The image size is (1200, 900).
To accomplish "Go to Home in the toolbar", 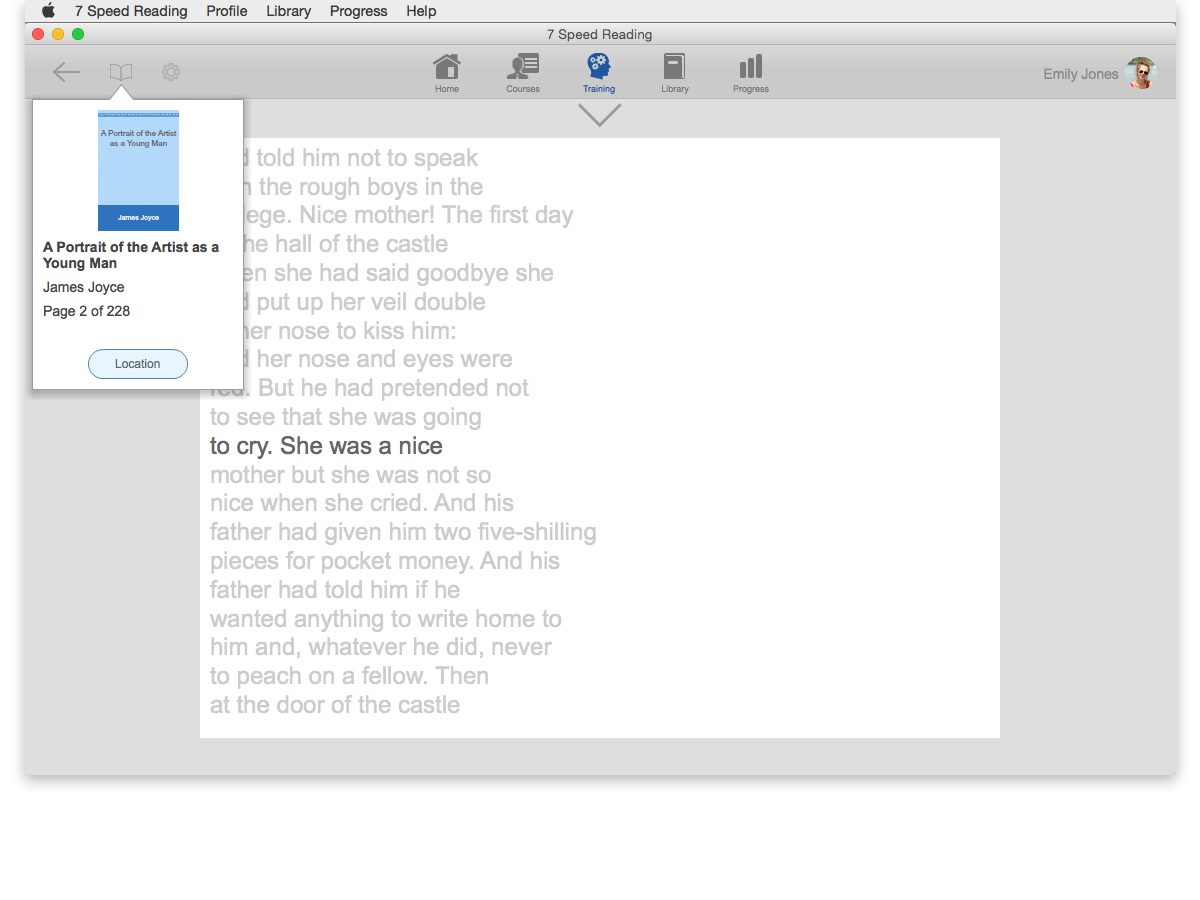I will point(447,73).
